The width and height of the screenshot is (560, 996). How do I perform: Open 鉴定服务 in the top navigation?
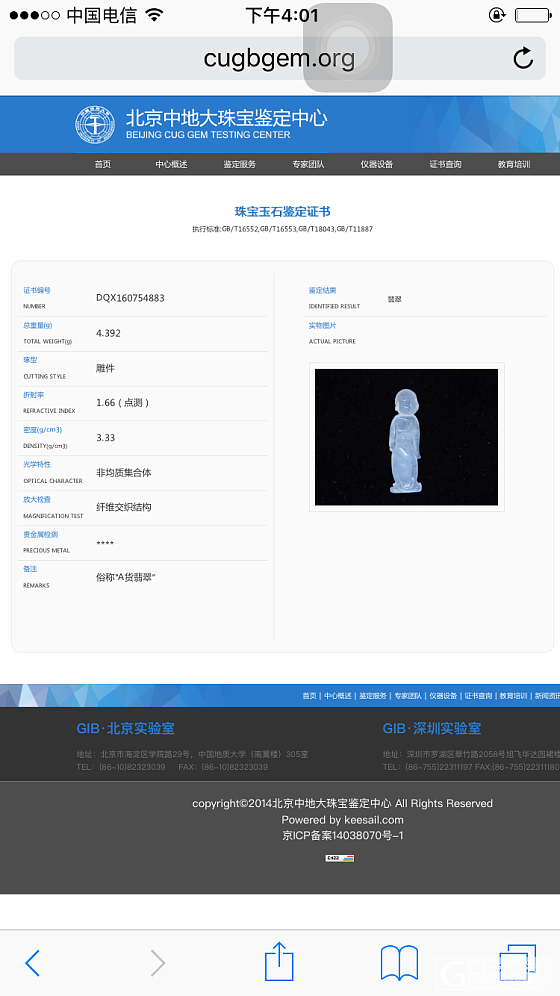click(239, 164)
